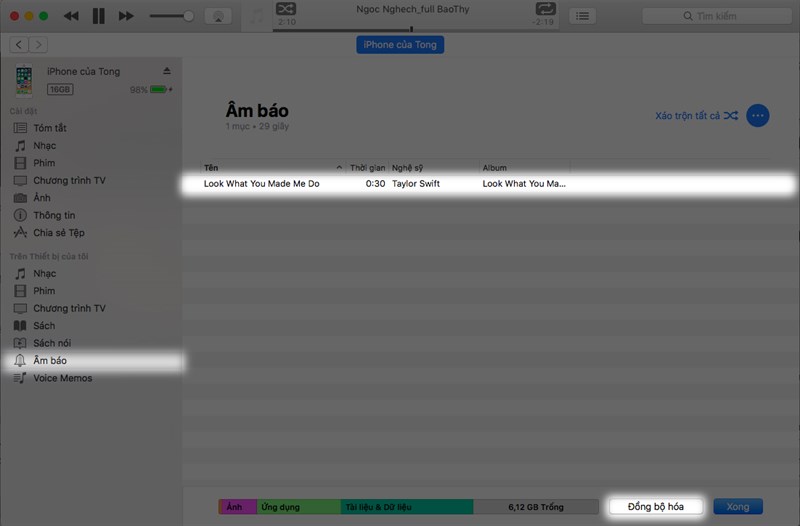The height and width of the screenshot is (526, 800).
Task: Click the 6,12 GB Trống free space segment
Action: point(536,507)
